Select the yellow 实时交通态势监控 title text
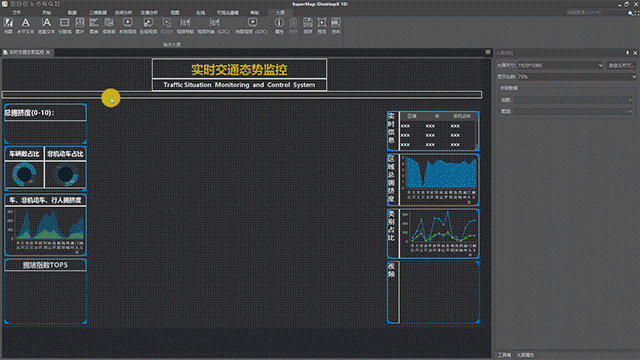Viewport: 640px width, 360px height. tap(239, 70)
